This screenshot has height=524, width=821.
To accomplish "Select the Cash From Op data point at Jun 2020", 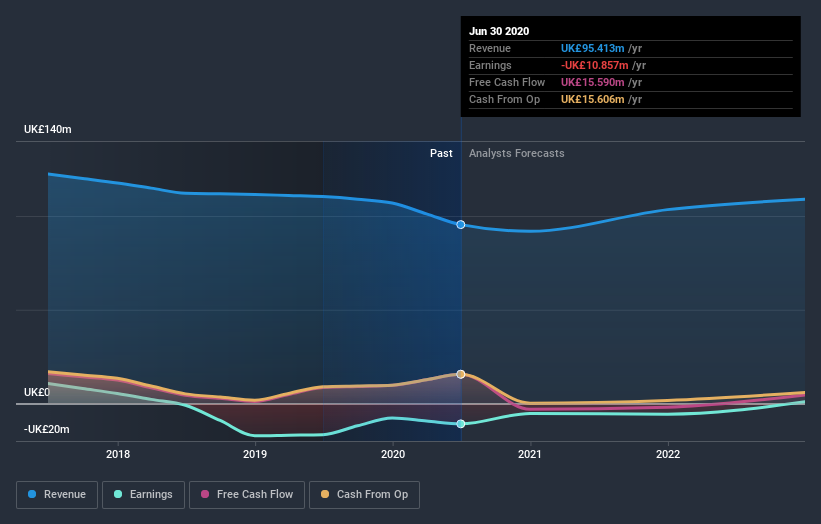I will click(461, 374).
